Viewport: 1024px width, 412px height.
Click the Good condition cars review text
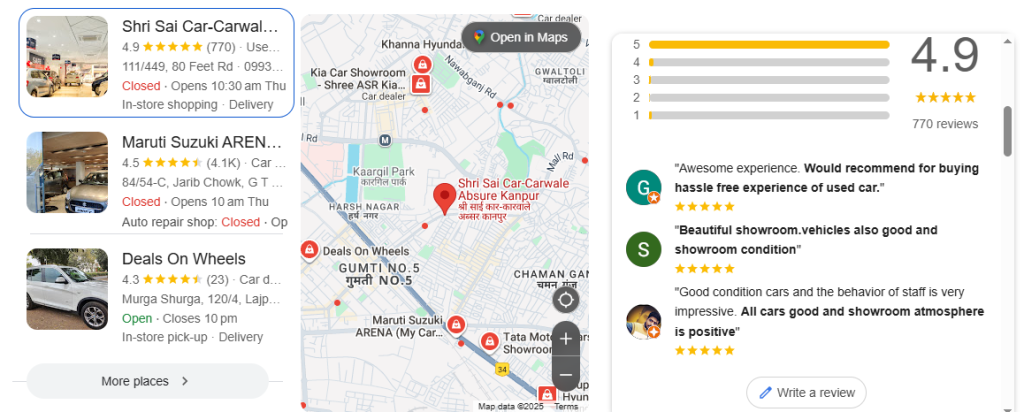click(x=829, y=312)
